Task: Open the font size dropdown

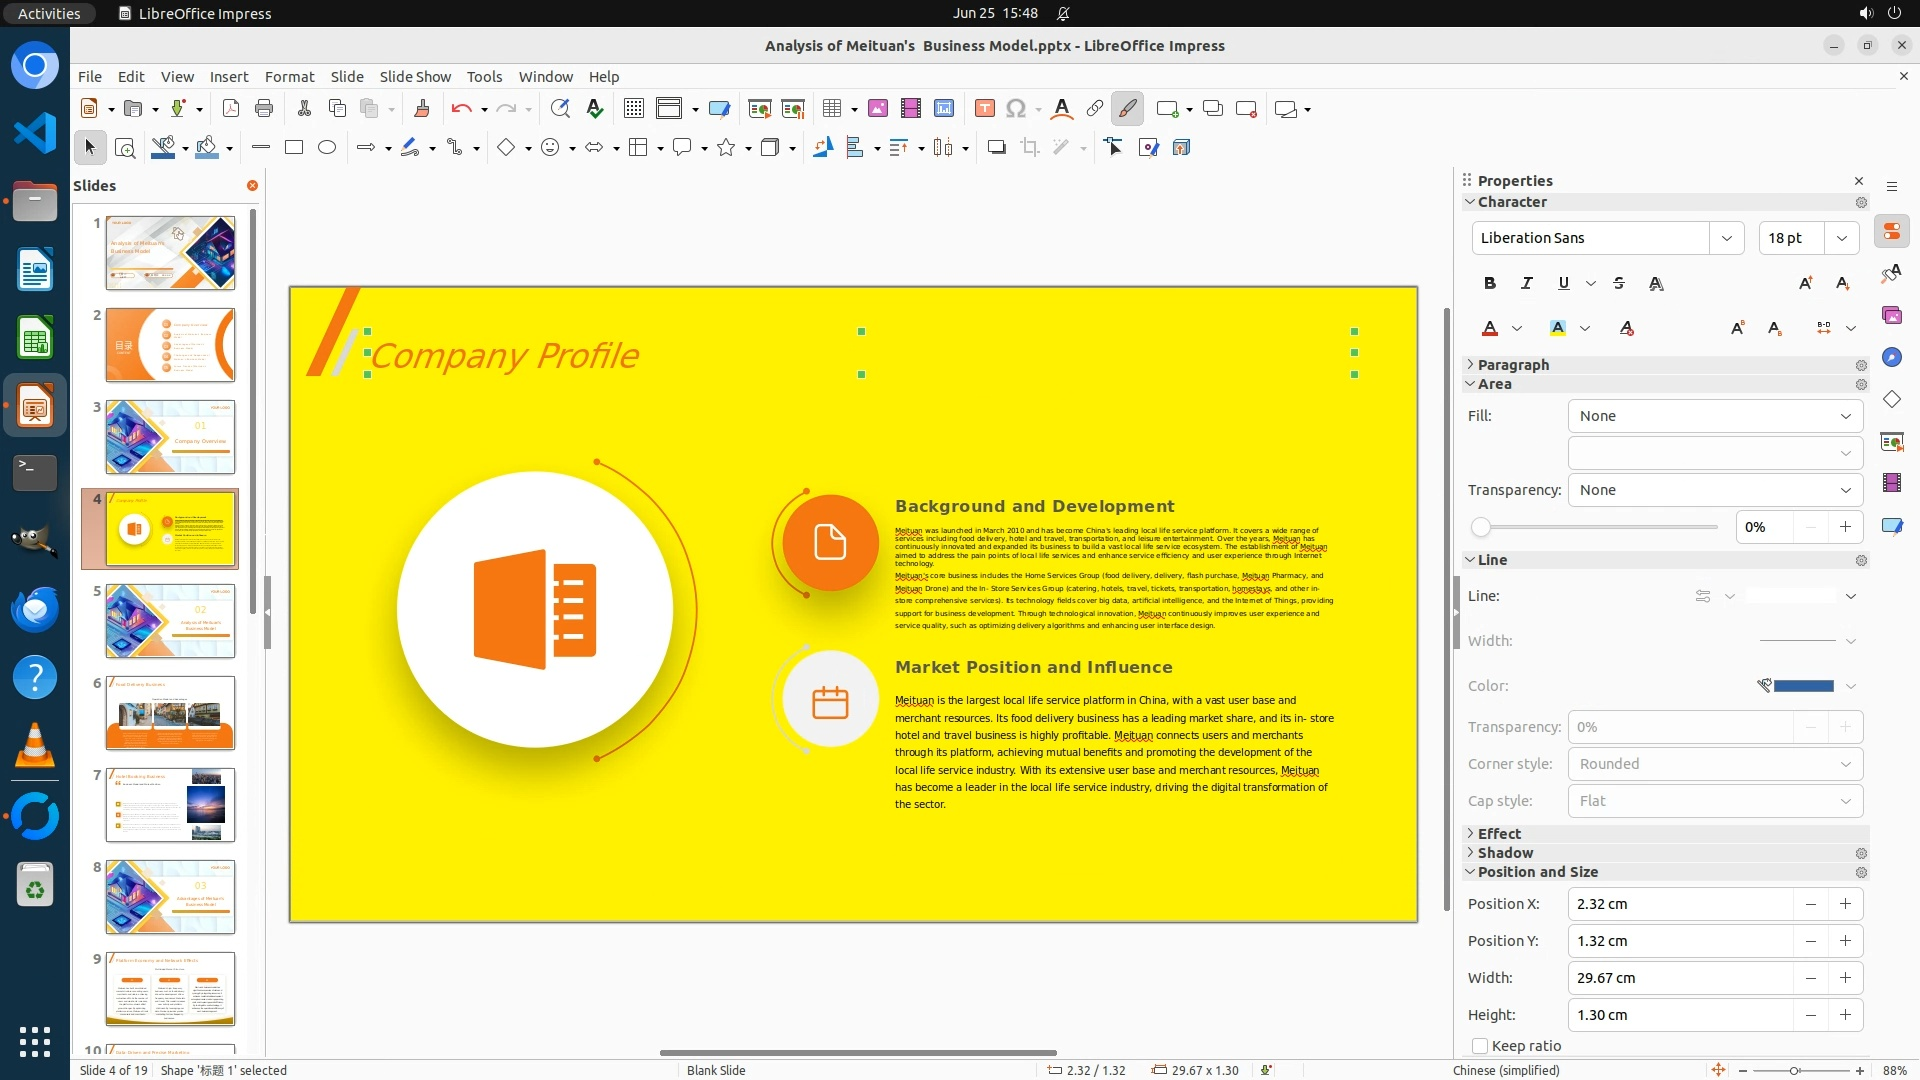Action: pos(1842,238)
